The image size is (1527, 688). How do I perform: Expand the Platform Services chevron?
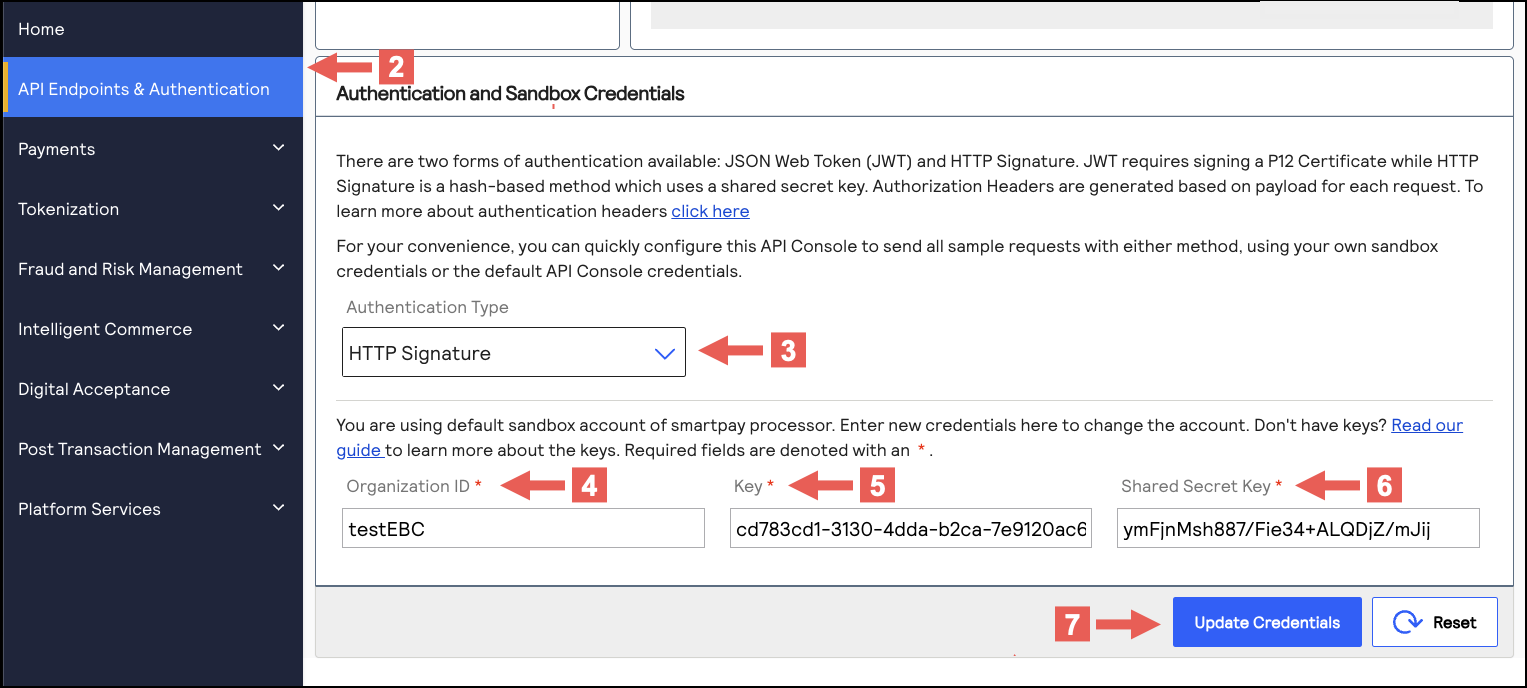[278, 508]
